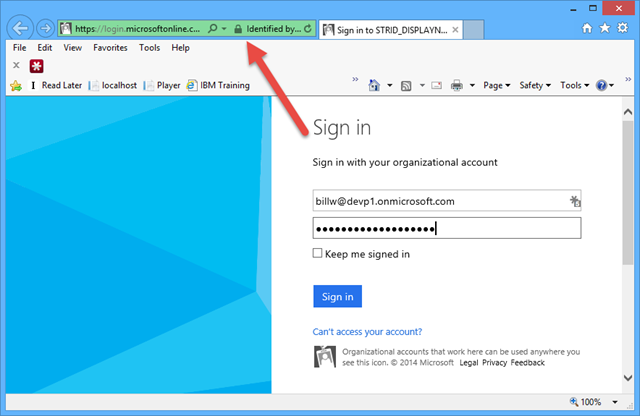Click the red LastPass asterisk icon
This screenshot has height=416, width=640.
point(36,65)
